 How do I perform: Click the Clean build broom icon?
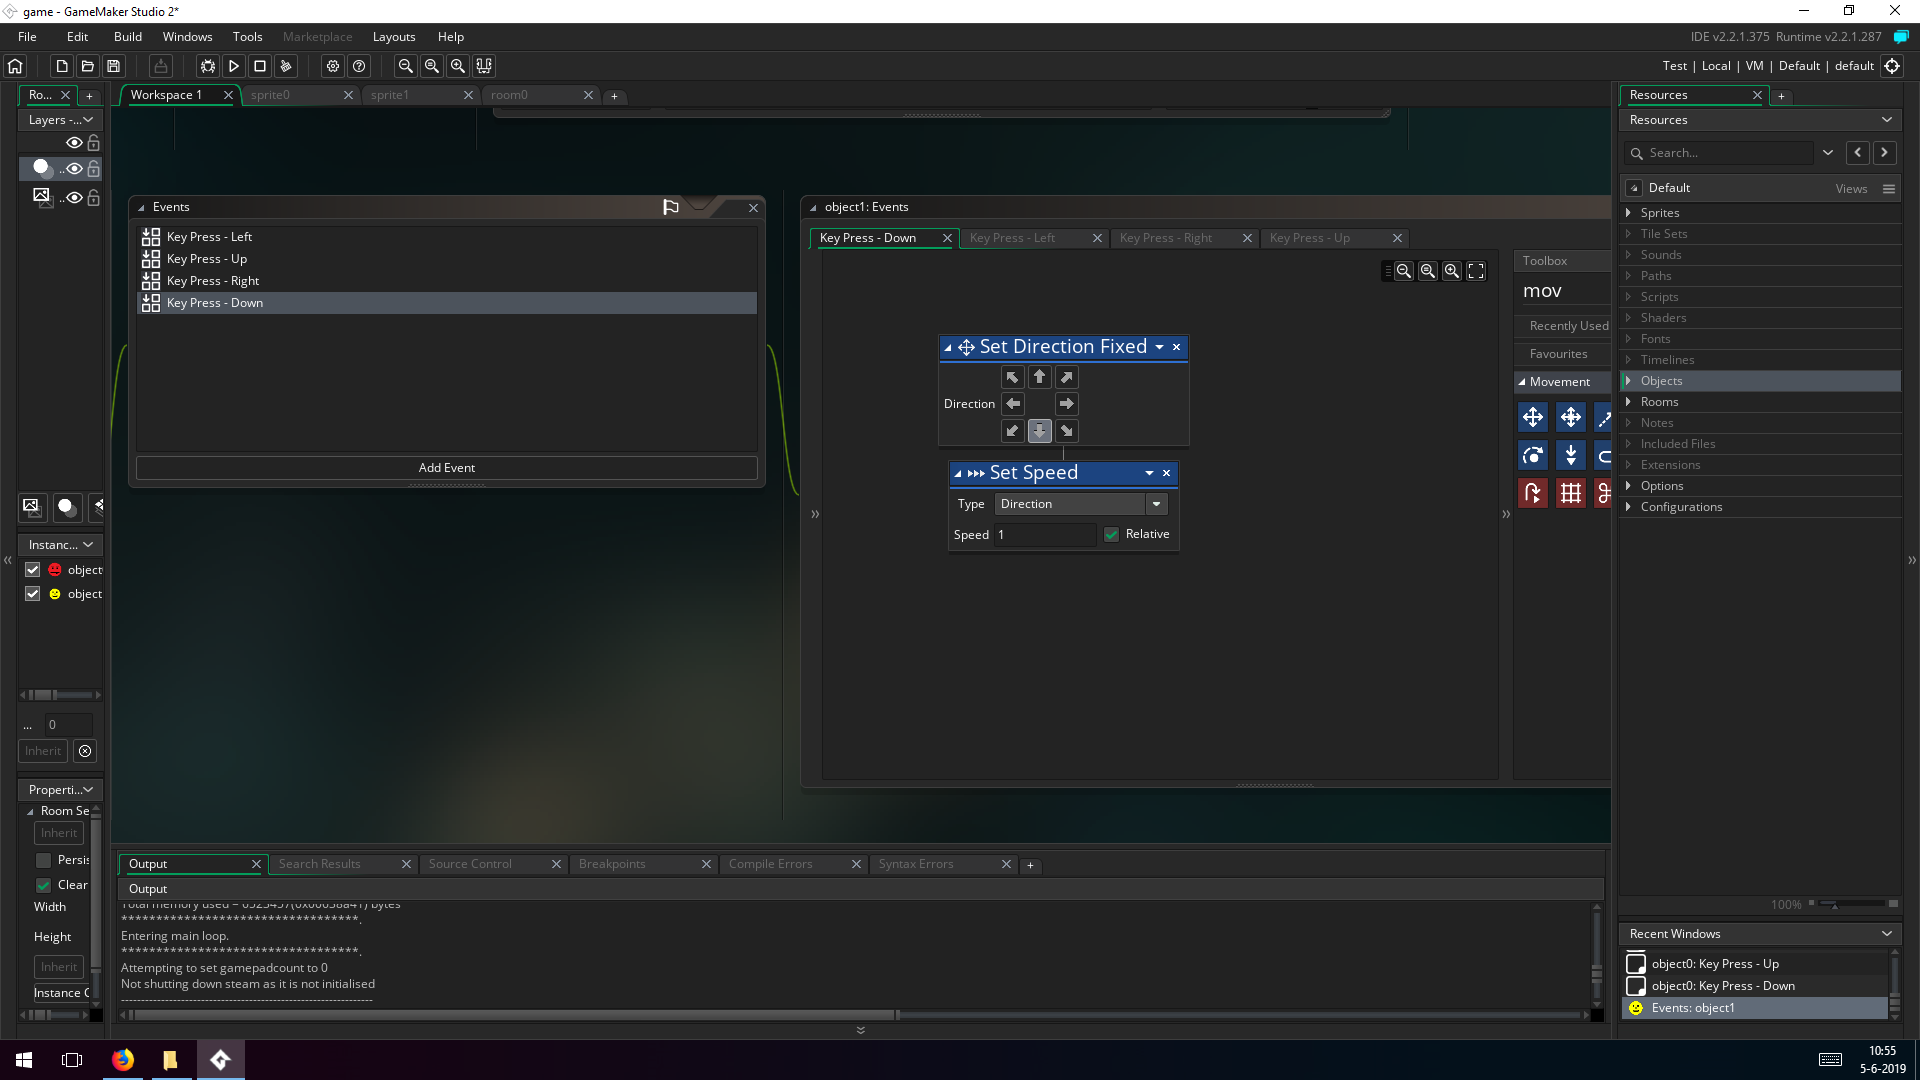point(286,66)
